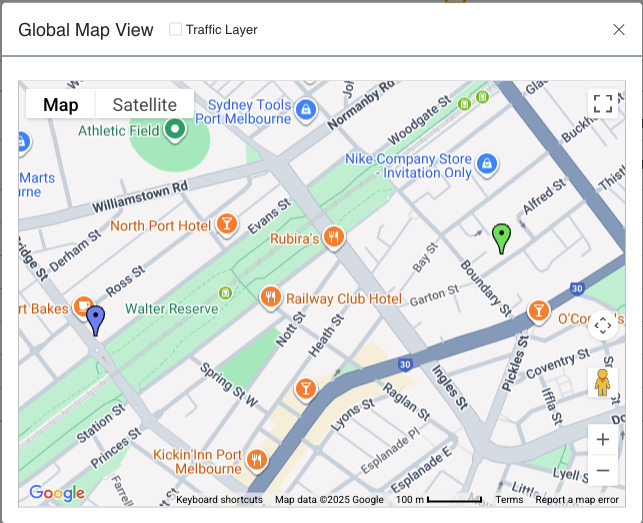The height and width of the screenshot is (523, 643).
Task: Close the Global Map View dialog
Action: 618,30
